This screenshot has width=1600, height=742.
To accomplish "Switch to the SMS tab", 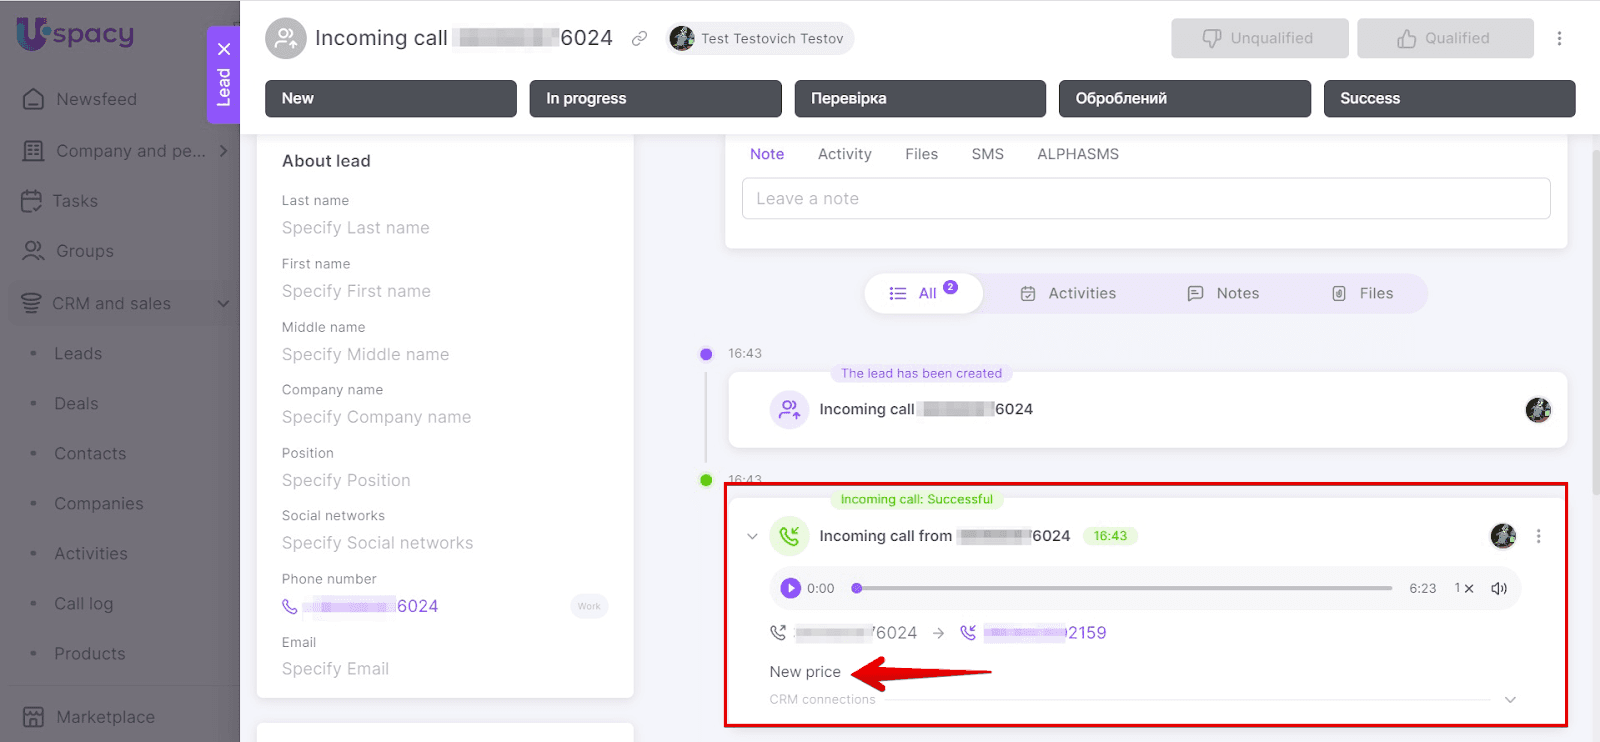I will point(987,154).
